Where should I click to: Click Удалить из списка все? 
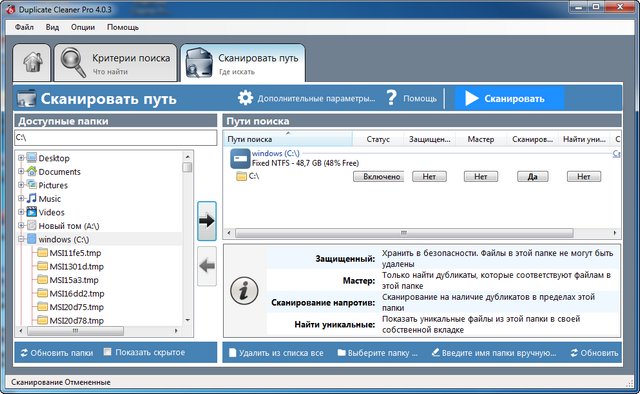276,353
